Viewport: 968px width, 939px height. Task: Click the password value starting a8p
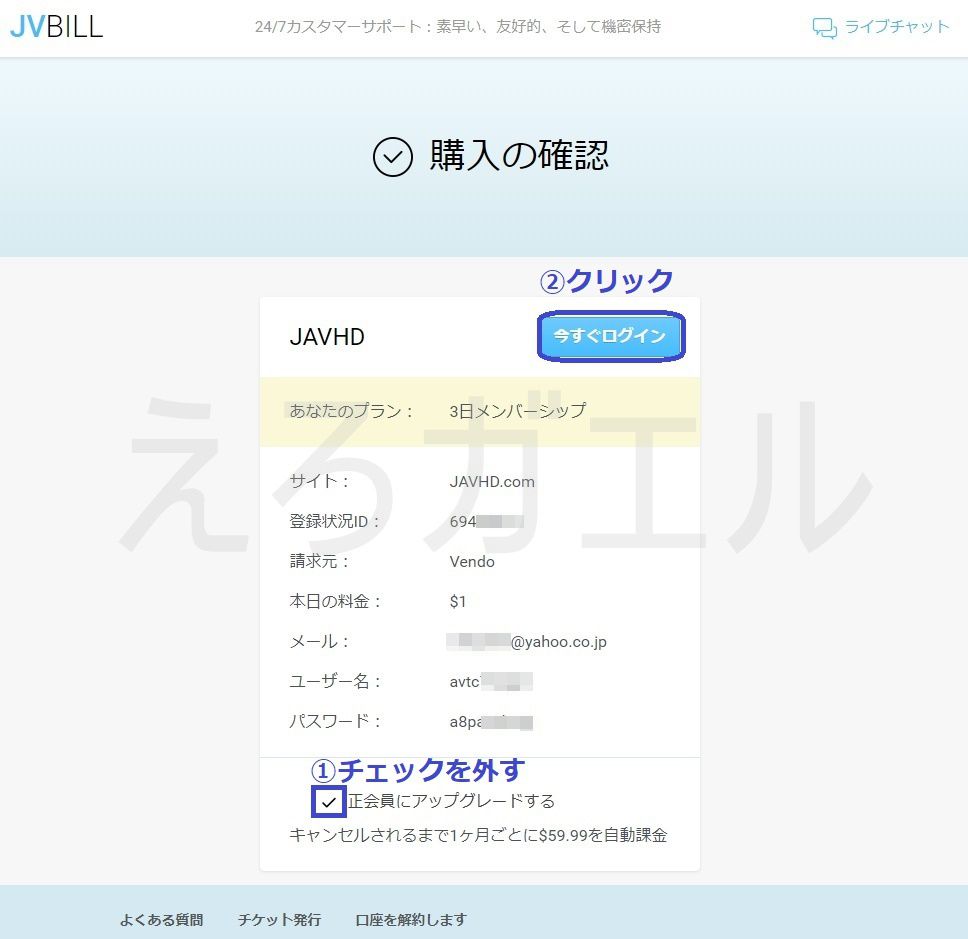[491, 722]
